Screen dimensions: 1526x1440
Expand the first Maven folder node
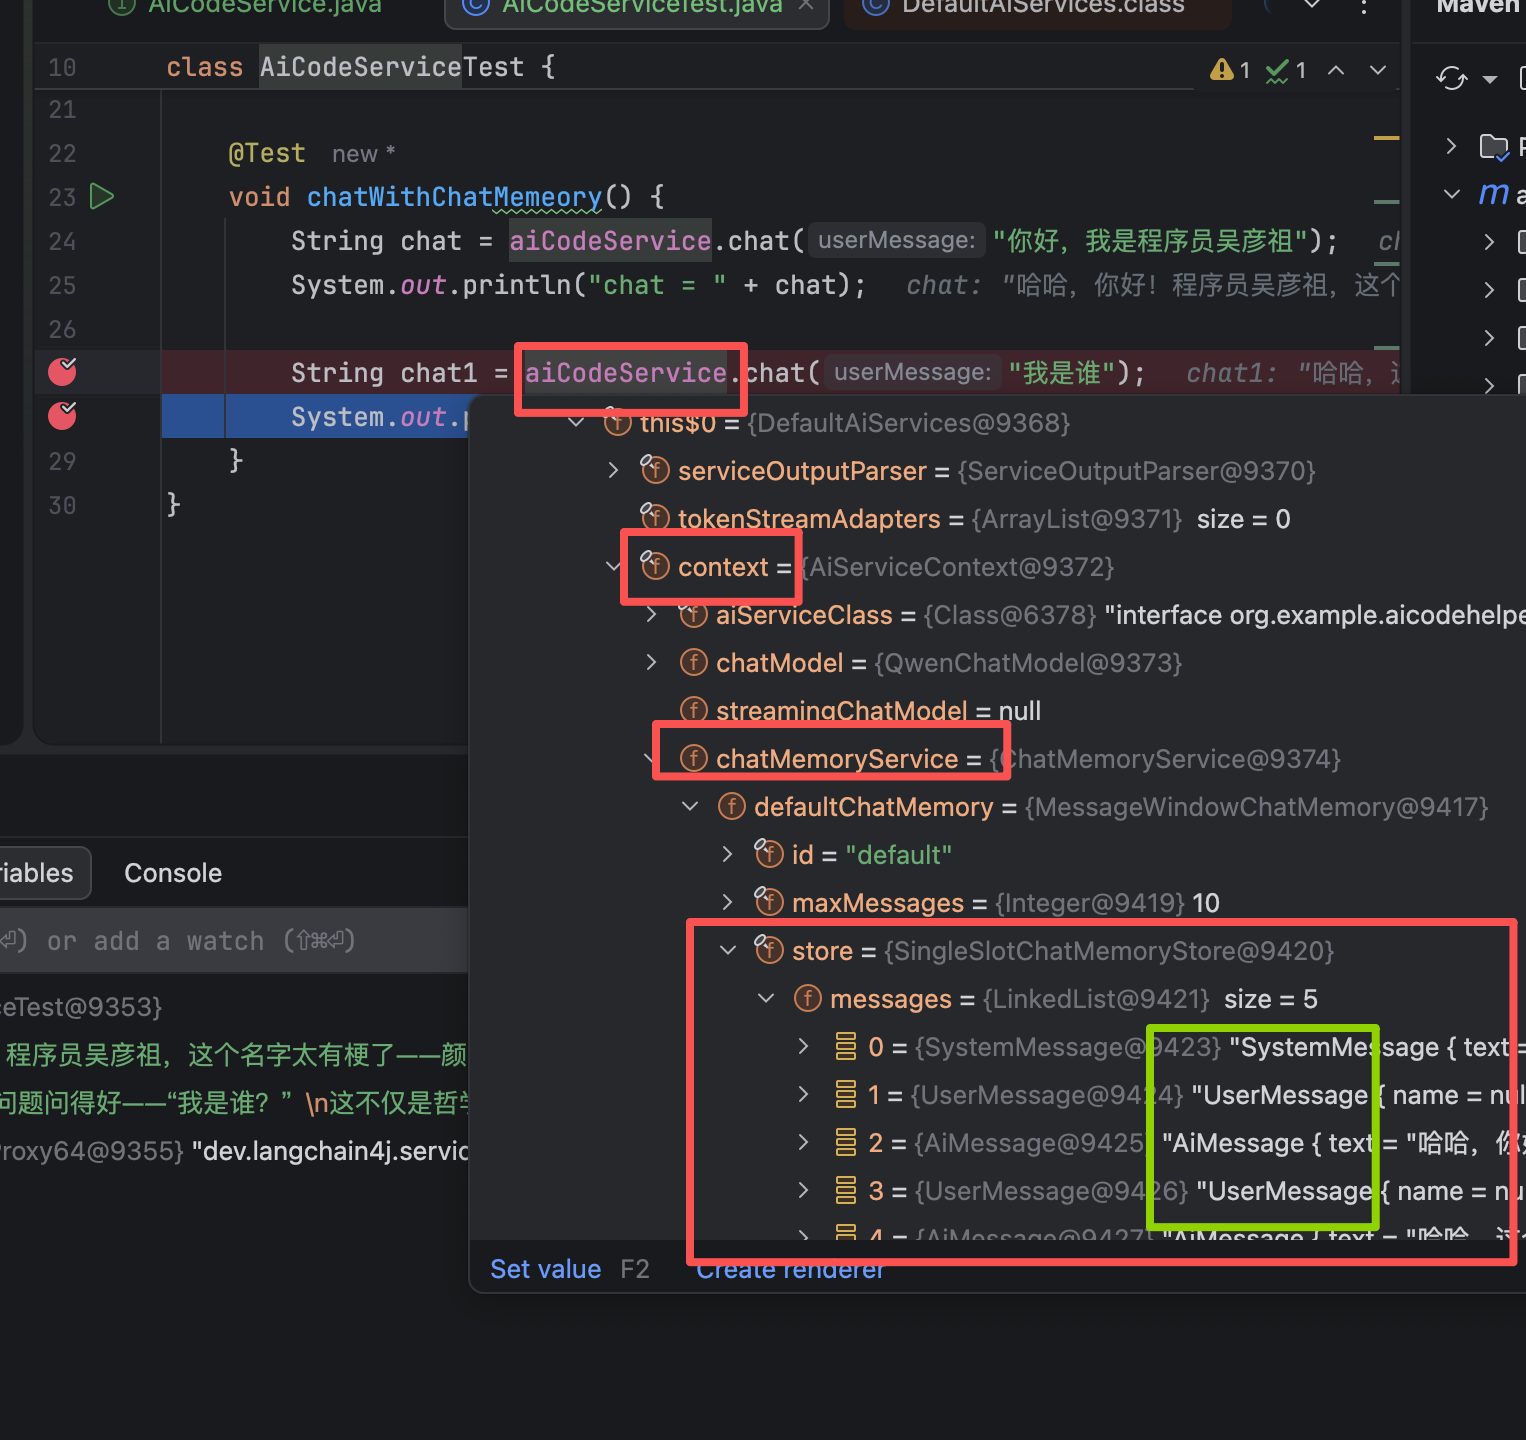[x=1452, y=146]
